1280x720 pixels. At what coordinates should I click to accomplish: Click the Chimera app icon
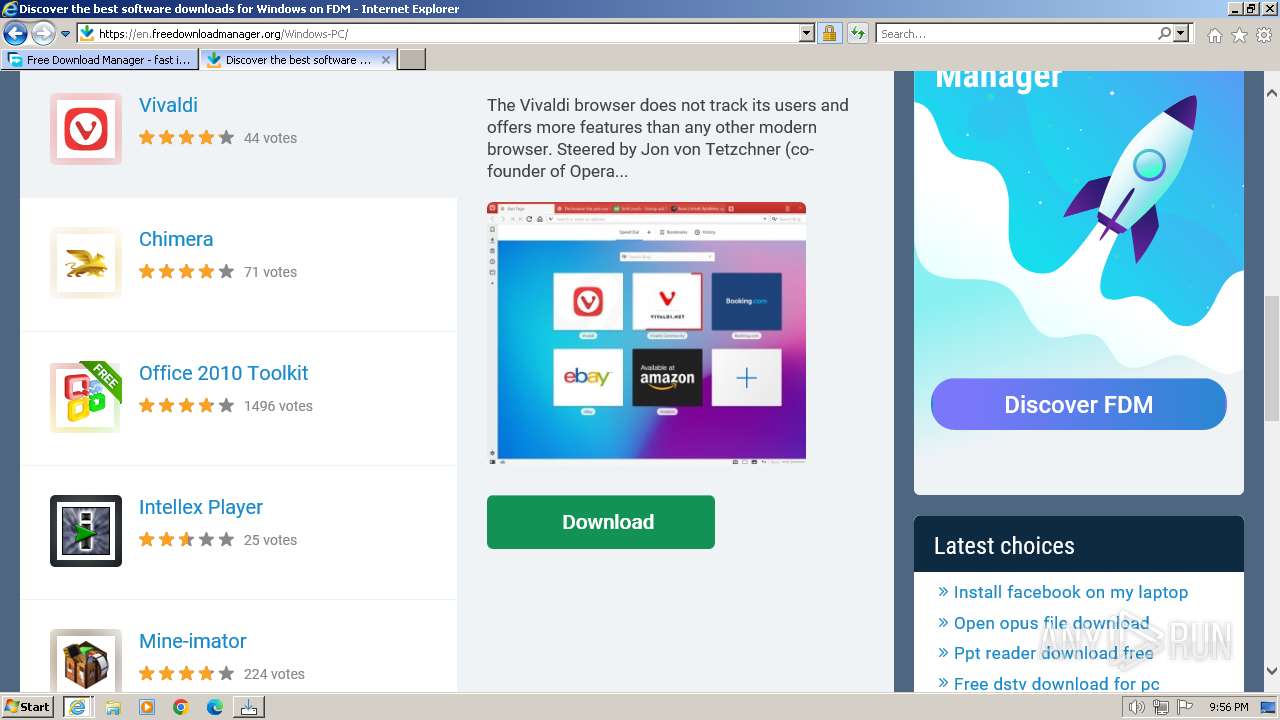click(x=86, y=263)
